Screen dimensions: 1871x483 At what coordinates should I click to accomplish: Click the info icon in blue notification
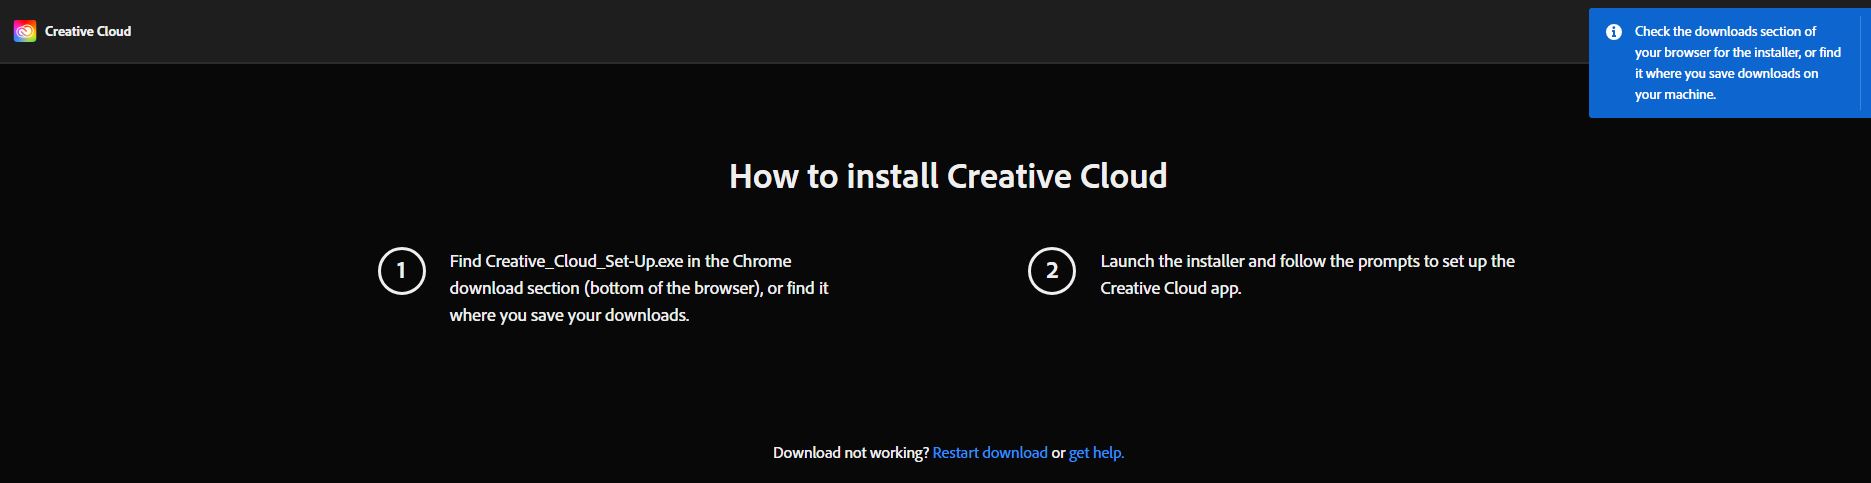point(1613,32)
